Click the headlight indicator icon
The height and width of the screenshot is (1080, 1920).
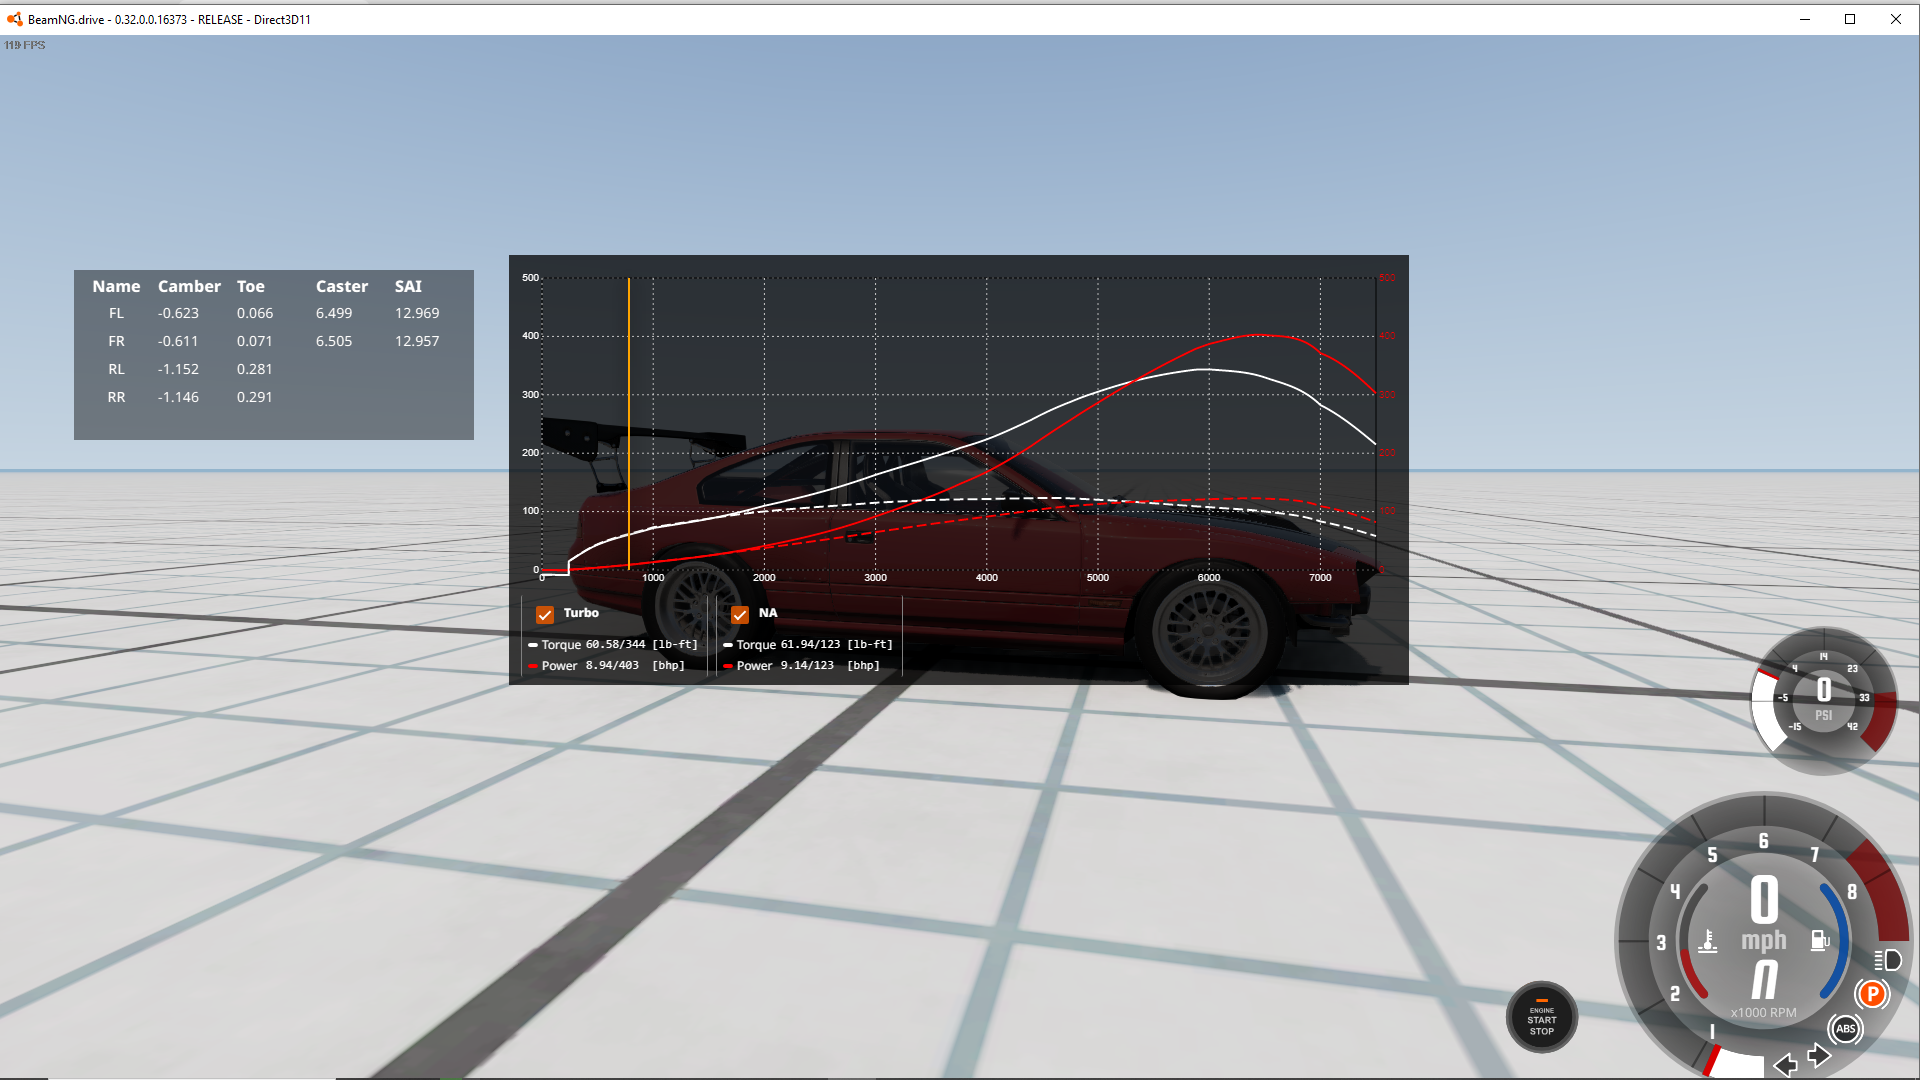click(1887, 960)
